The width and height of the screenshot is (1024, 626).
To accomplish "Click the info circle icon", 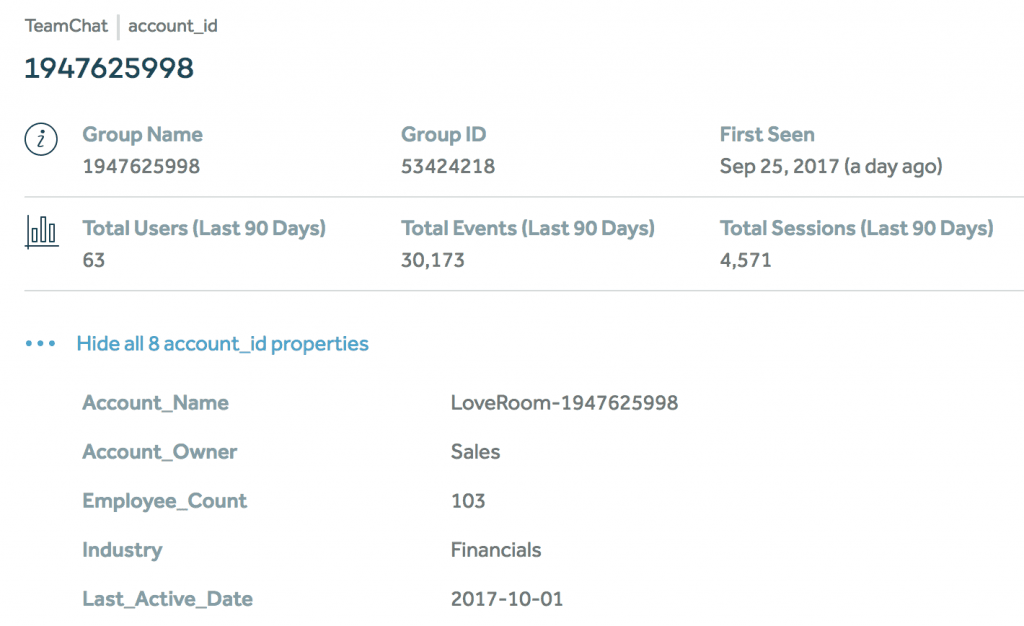I will [x=40, y=140].
